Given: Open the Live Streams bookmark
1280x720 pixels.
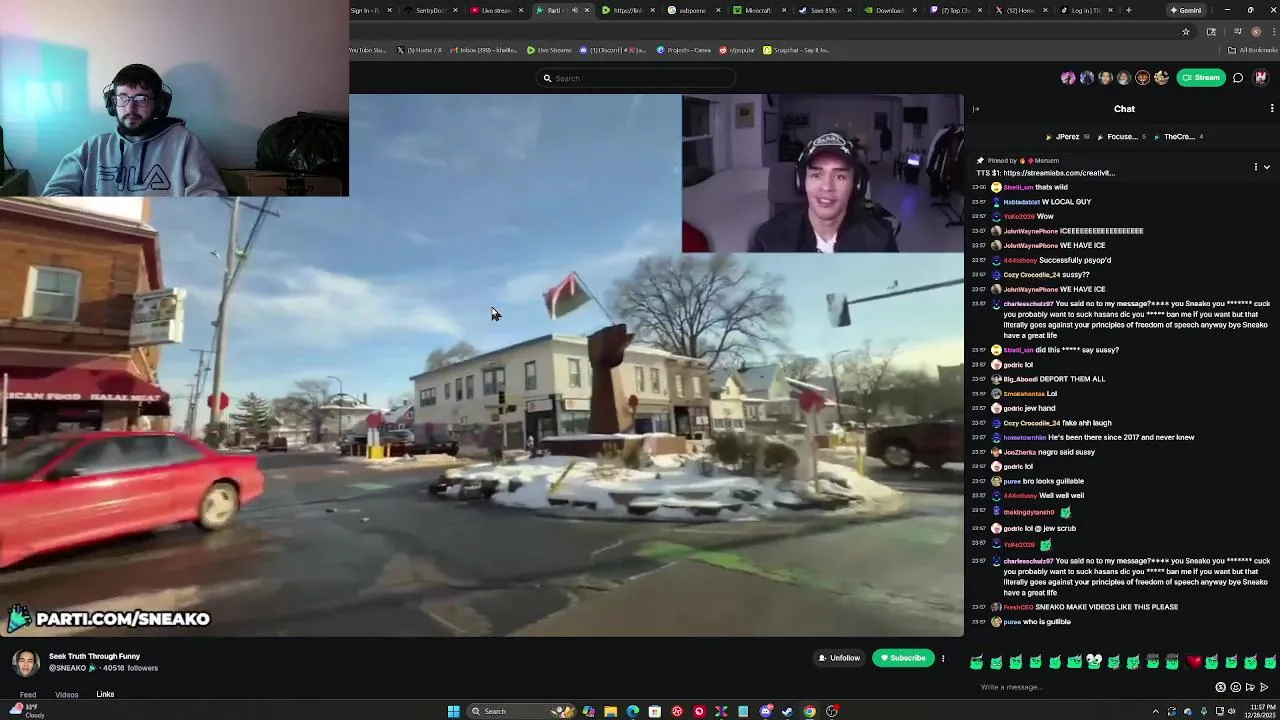Looking at the screenshot, I should coord(550,50).
